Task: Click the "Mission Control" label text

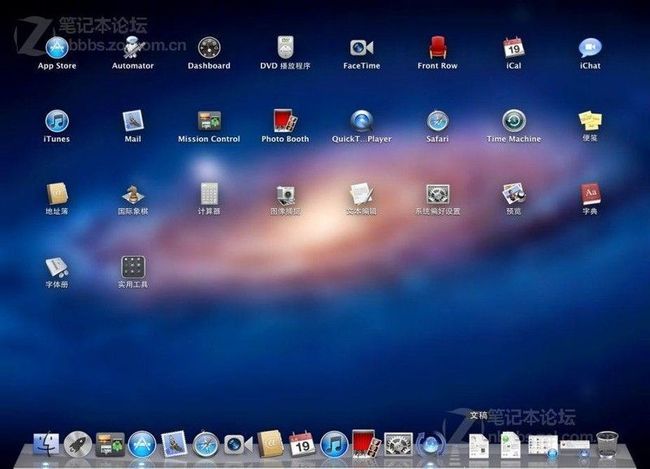Action: pyautogui.click(x=209, y=139)
